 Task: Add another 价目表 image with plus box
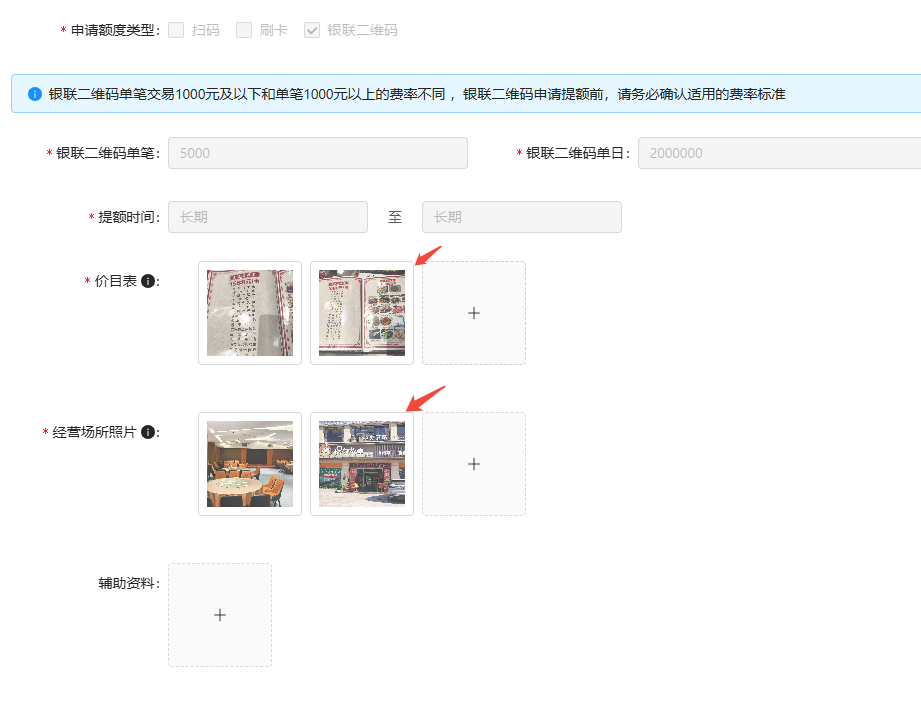pos(474,313)
